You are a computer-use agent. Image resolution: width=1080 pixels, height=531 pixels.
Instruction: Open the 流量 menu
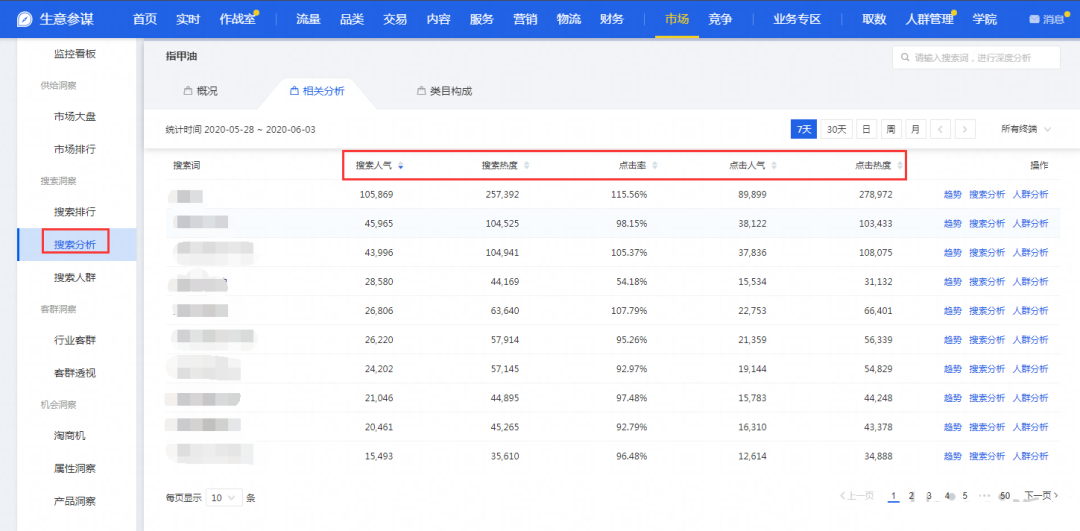[x=309, y=19]
